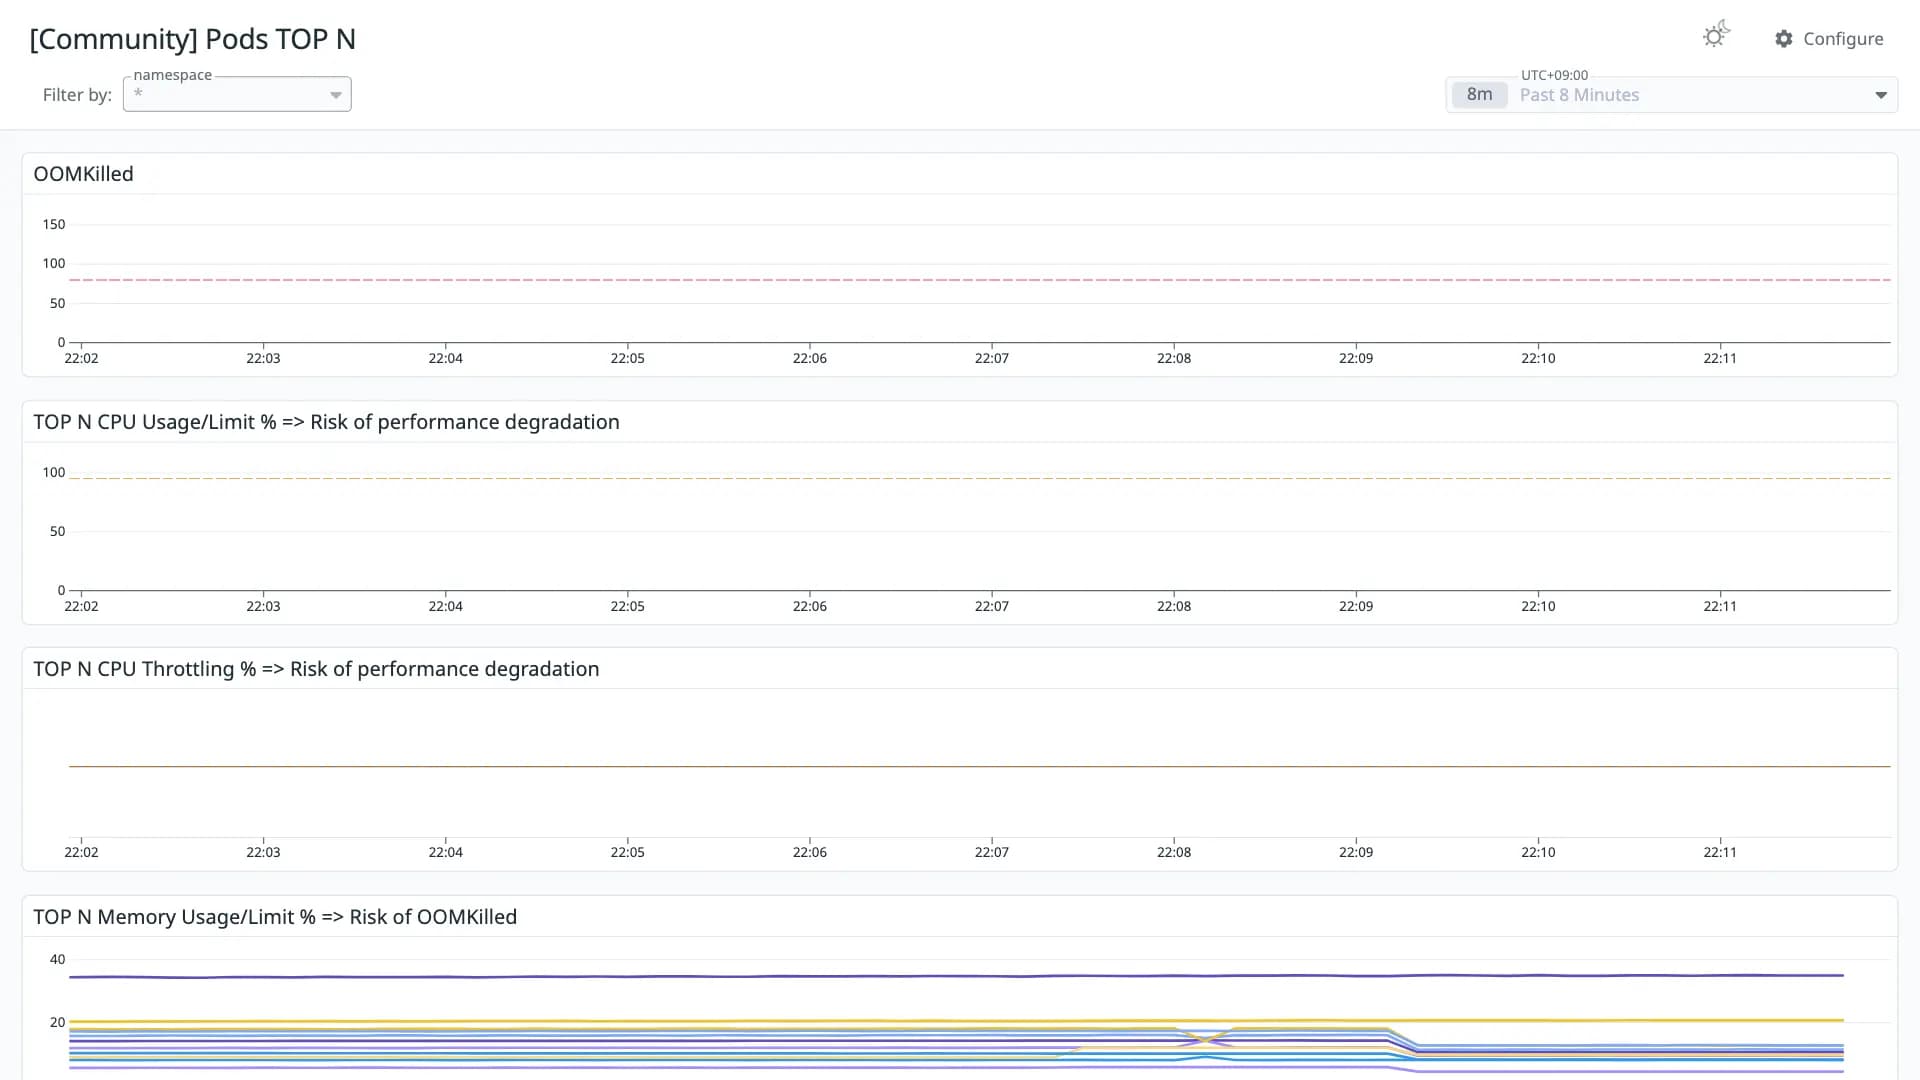Viewport: 1920px width, 1080px height.
Task: Click the 22:06 tick in OOMKilled graph
Action: (x=810, y=358)
